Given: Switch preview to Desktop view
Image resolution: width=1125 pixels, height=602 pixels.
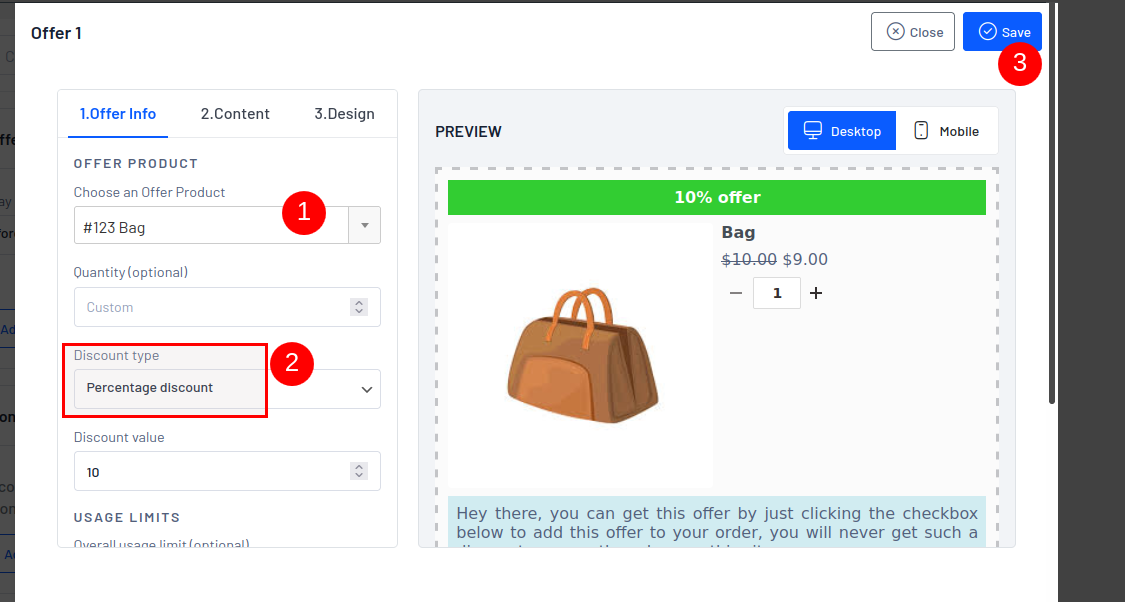Looking at the screenshot, I should tap(842, 131).
